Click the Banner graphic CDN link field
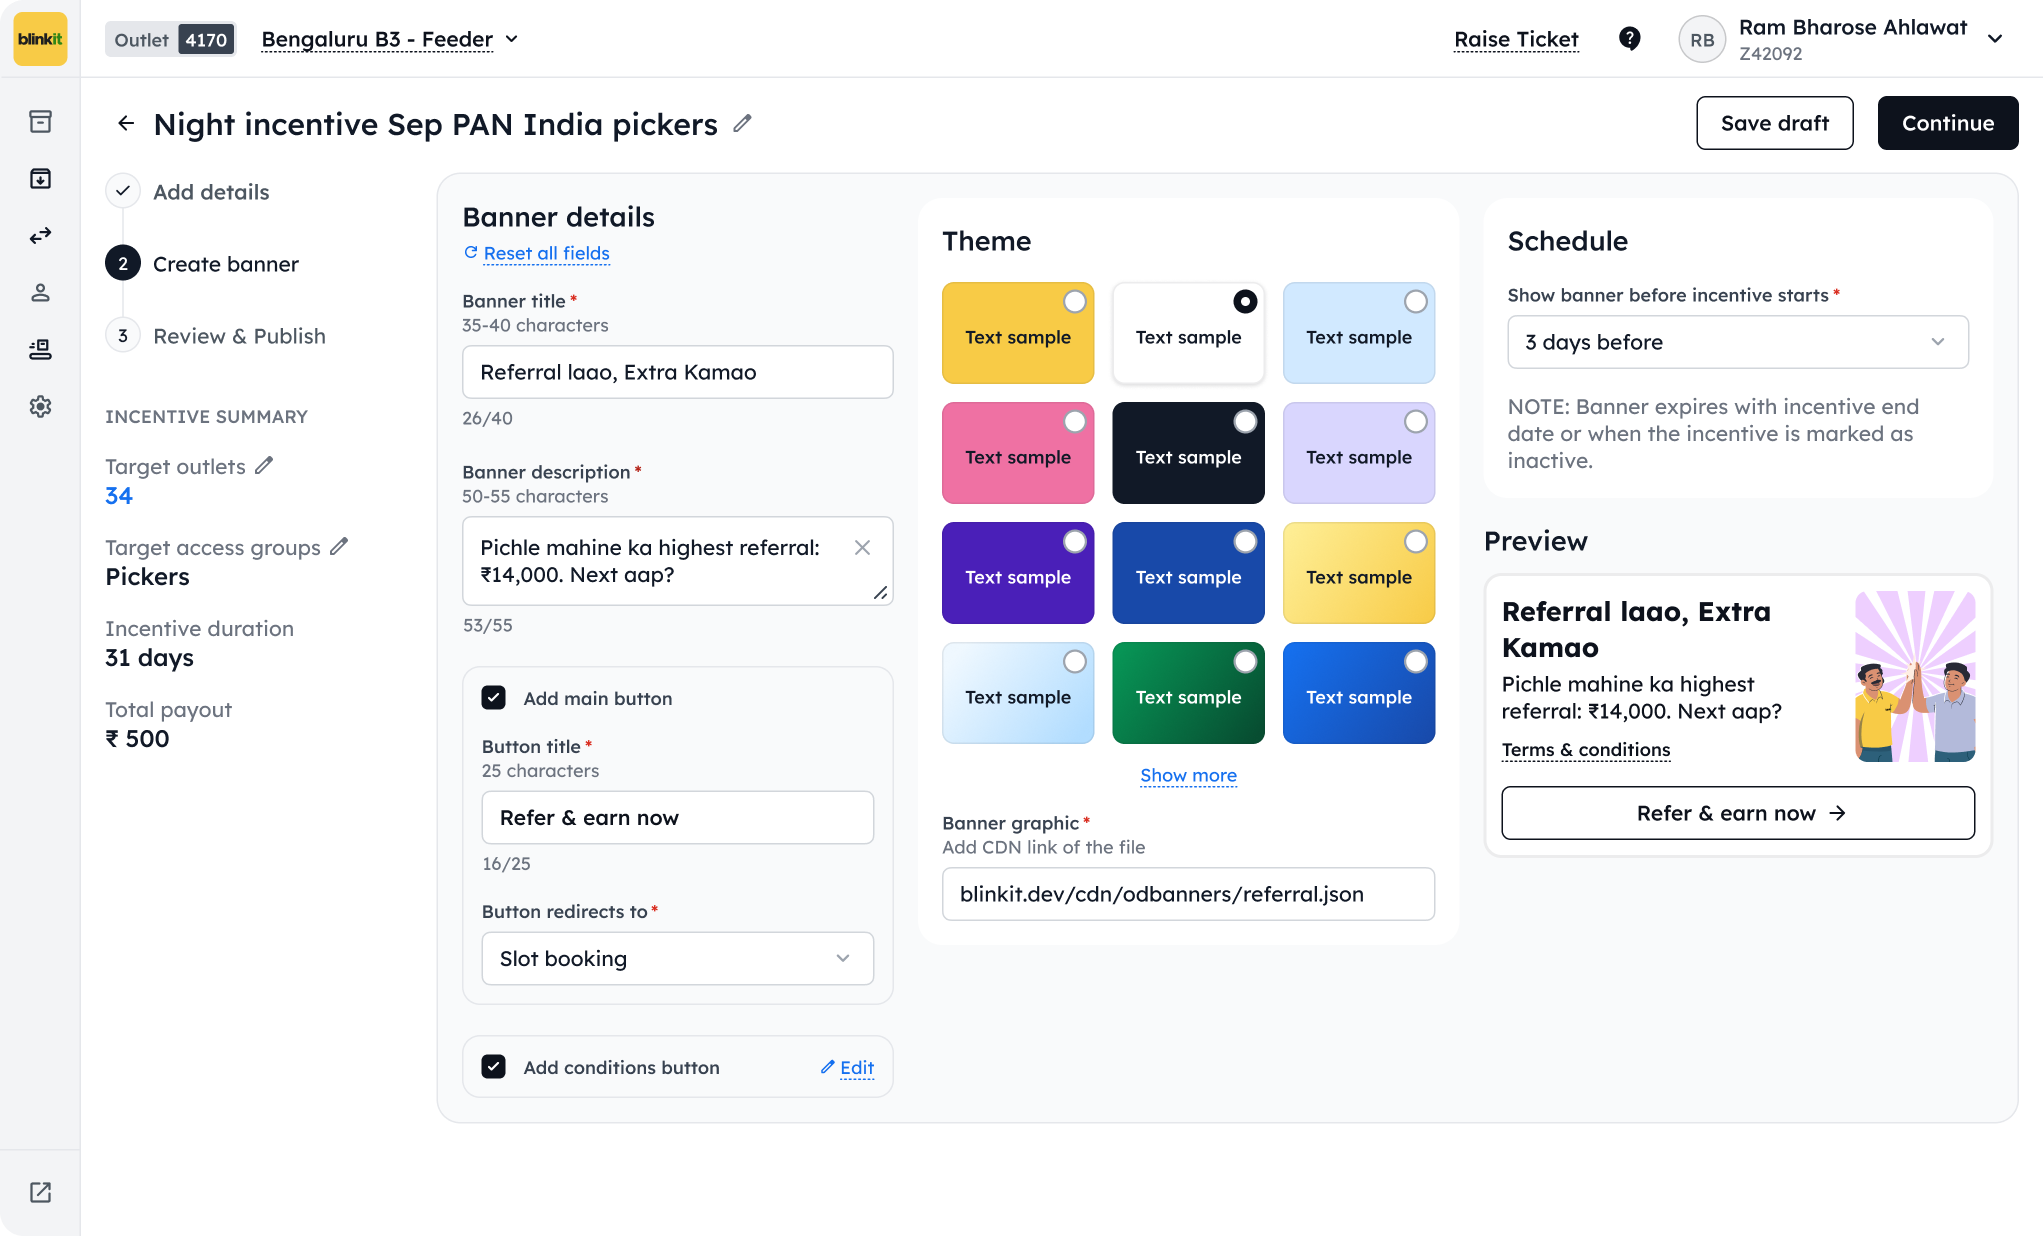The image size is (2043, 1236). [1188, 894]
